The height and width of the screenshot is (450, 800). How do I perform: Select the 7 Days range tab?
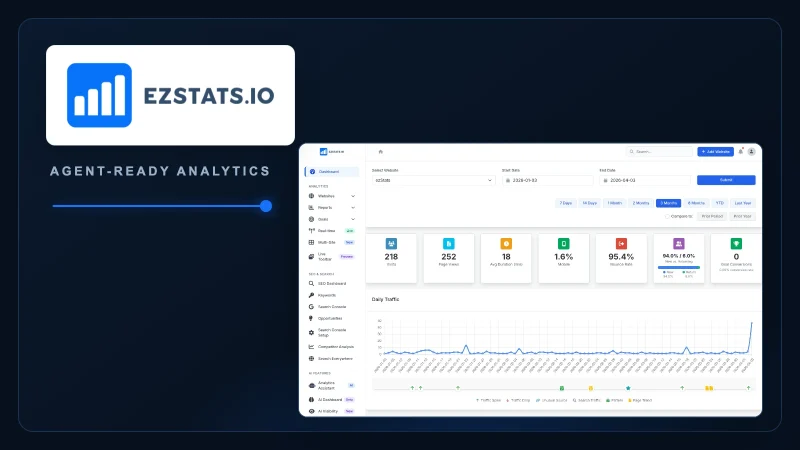pos(565,203)
